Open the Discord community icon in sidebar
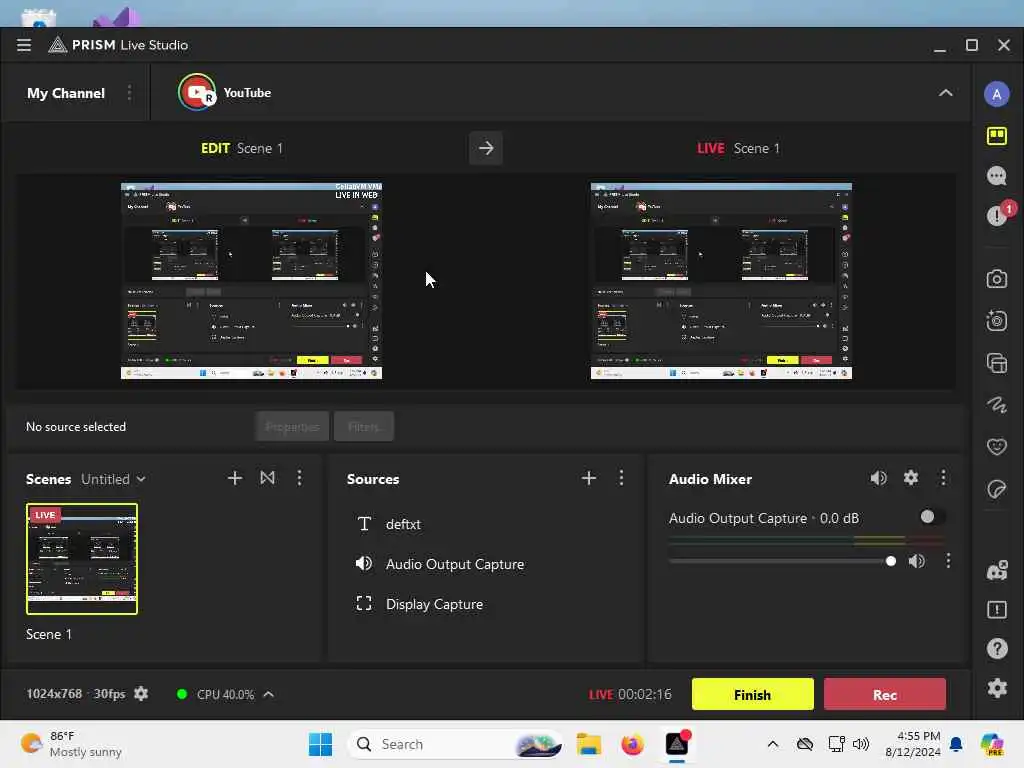The height and width of the screenshot is (768, 1024). coord(997,571)
